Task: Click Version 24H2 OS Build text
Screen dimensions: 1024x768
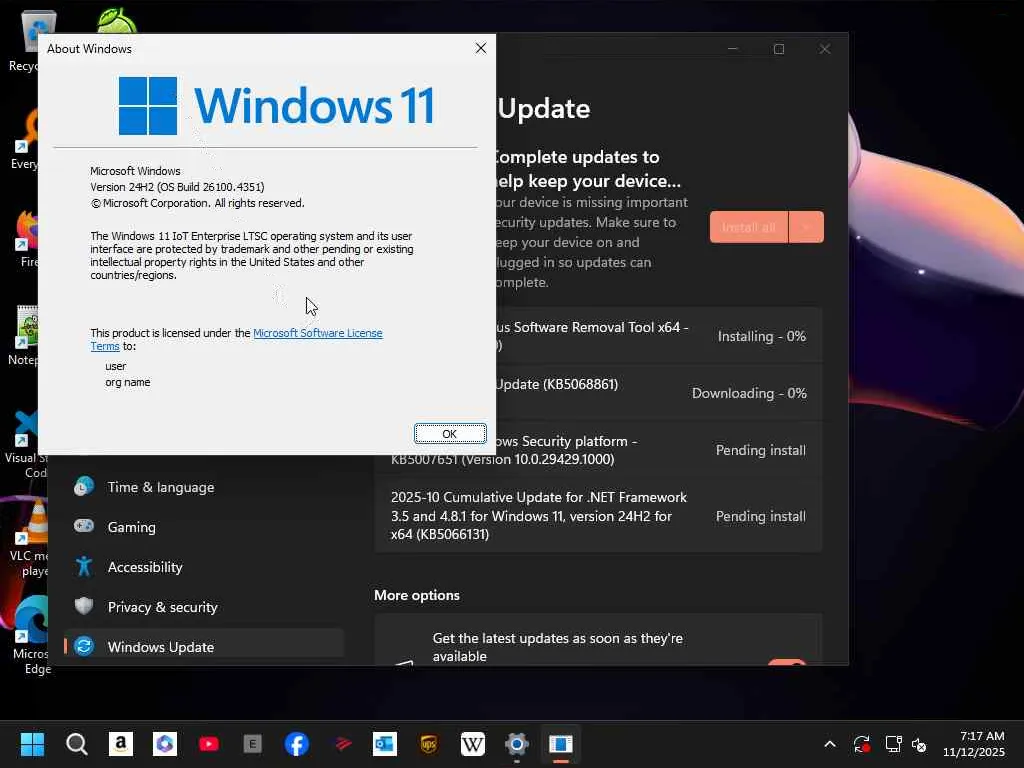Action: click(x=177, y=187)
